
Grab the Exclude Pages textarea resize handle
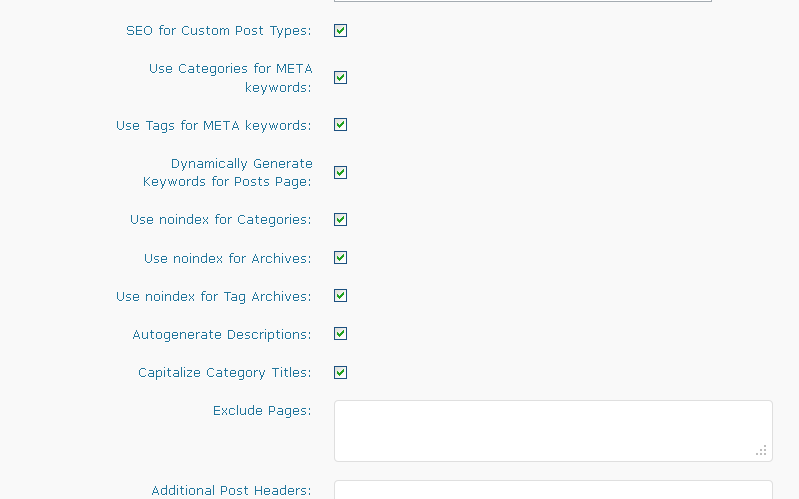click(761, 451)
